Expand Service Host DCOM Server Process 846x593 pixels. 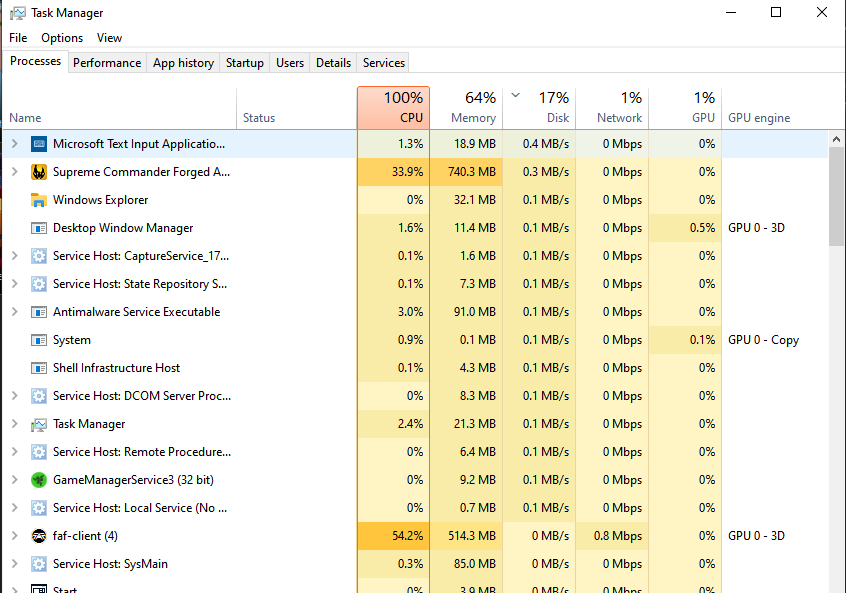(x=15, y=396)
